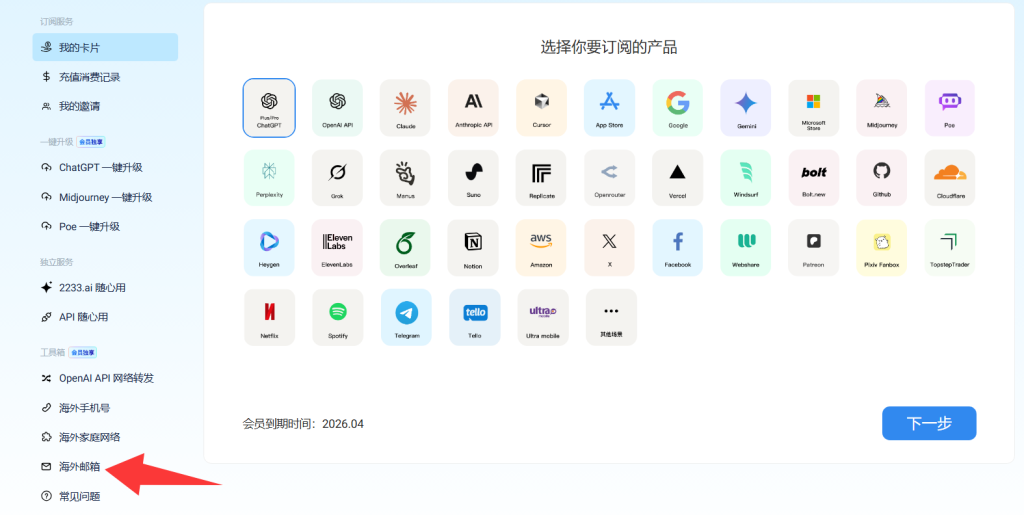
Task: Select the Google product card
Action: click(677, 108)
